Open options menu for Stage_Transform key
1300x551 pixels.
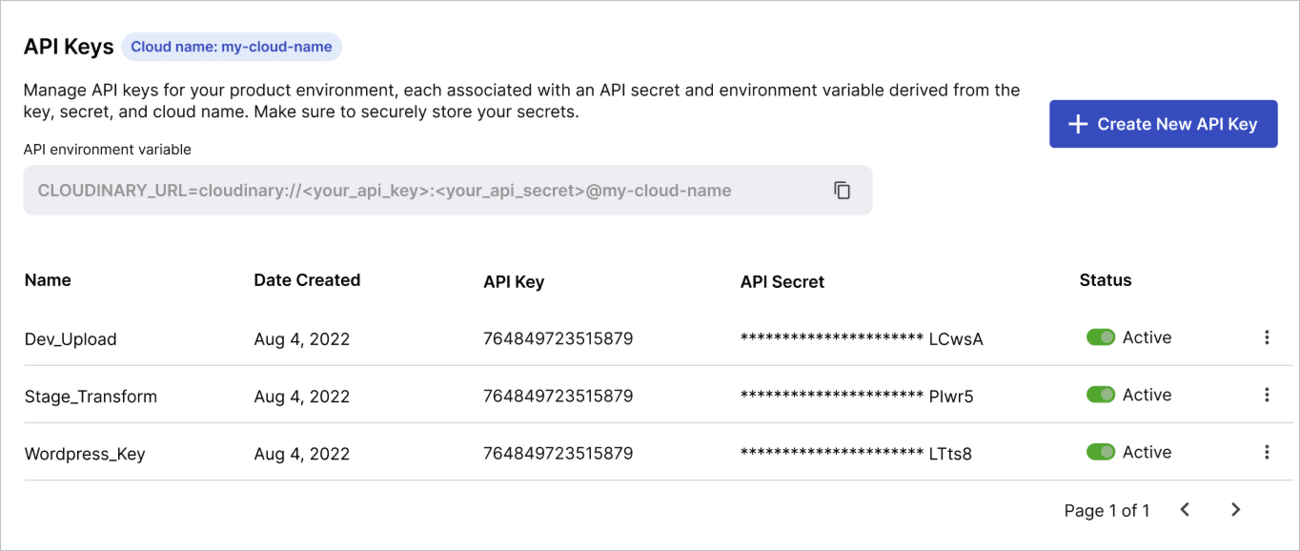pyautogui.click(x=1266, y=395)
